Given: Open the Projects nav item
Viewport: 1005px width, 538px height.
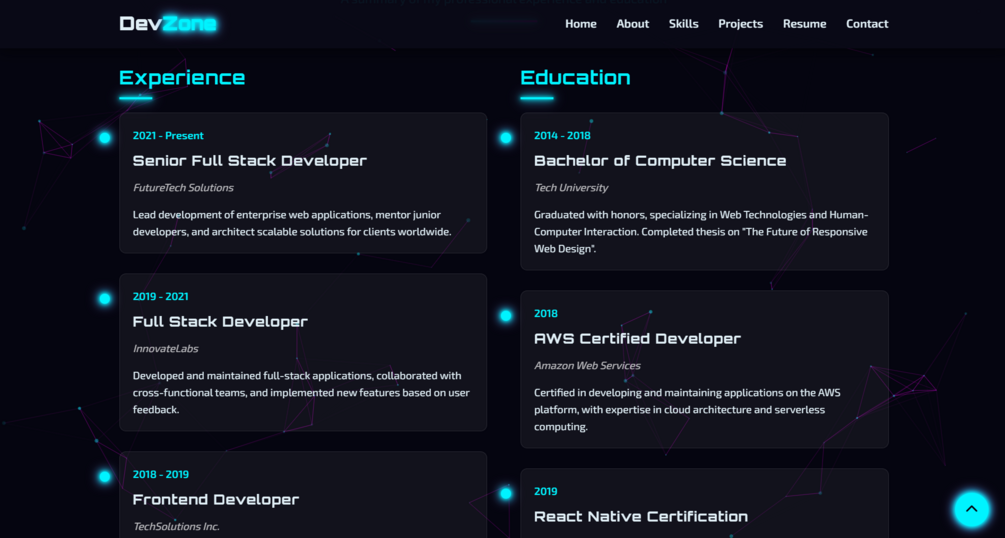Looking at the screenshot, I should pos(740,24).
